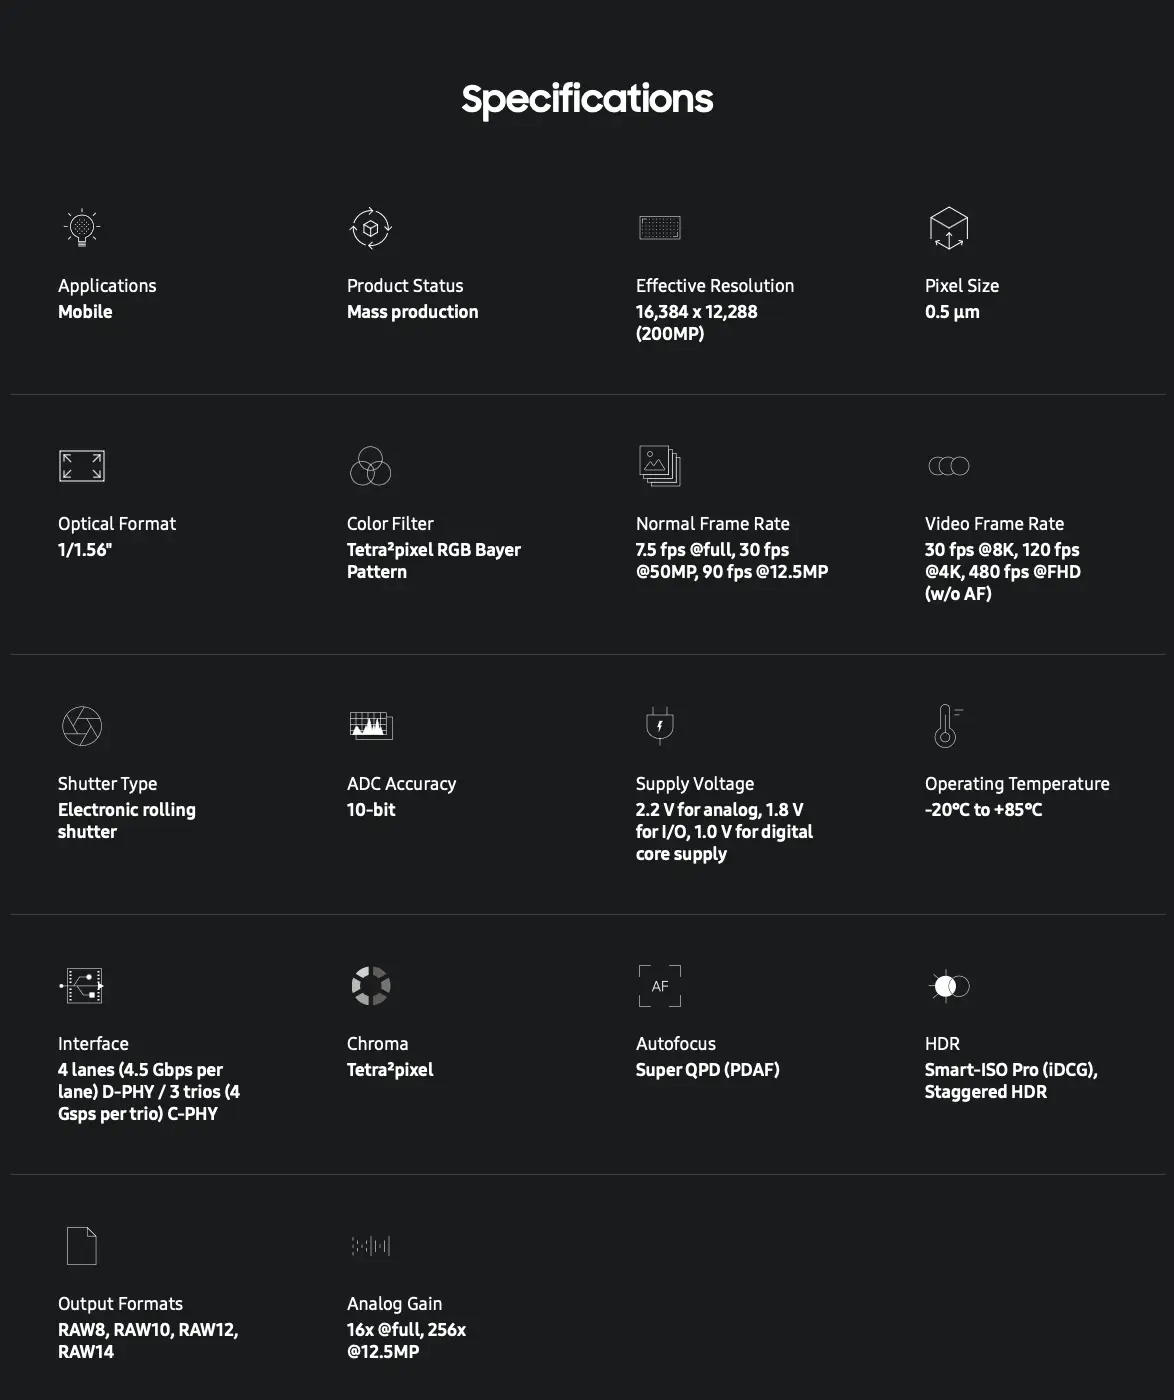
Task: Click the Shutter Type aperture icon
Action: click(81, 726)
